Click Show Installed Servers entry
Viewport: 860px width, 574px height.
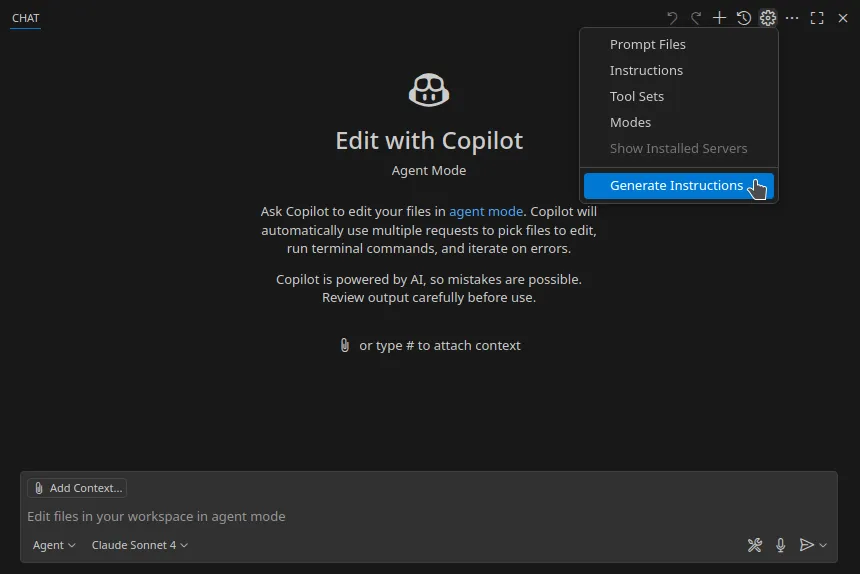[678, 149]
